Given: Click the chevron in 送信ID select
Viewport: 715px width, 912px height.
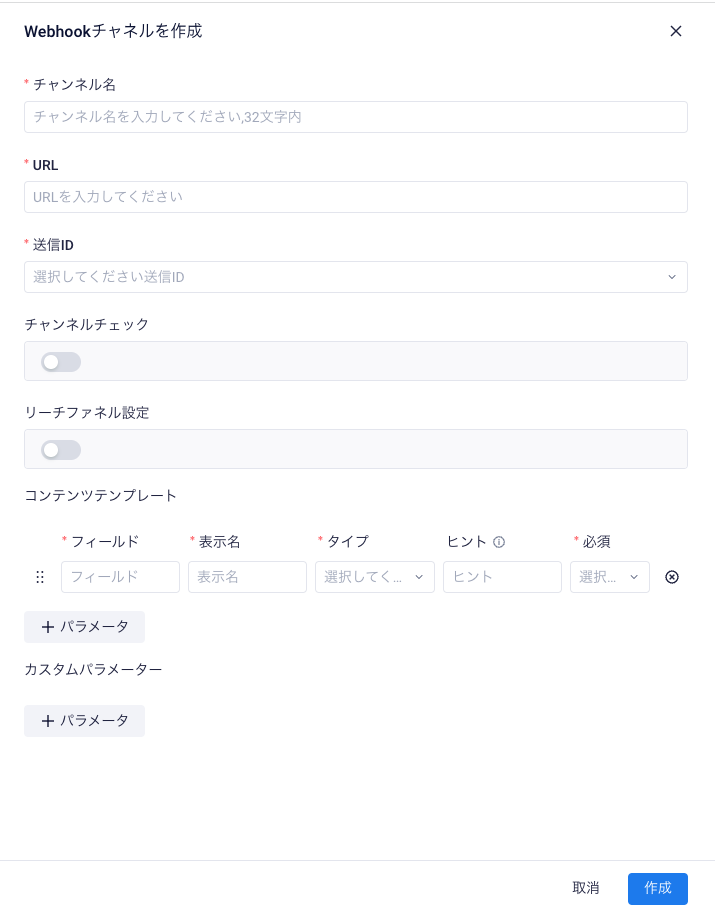Looking at the screenshot, I should tap(672, 277).
